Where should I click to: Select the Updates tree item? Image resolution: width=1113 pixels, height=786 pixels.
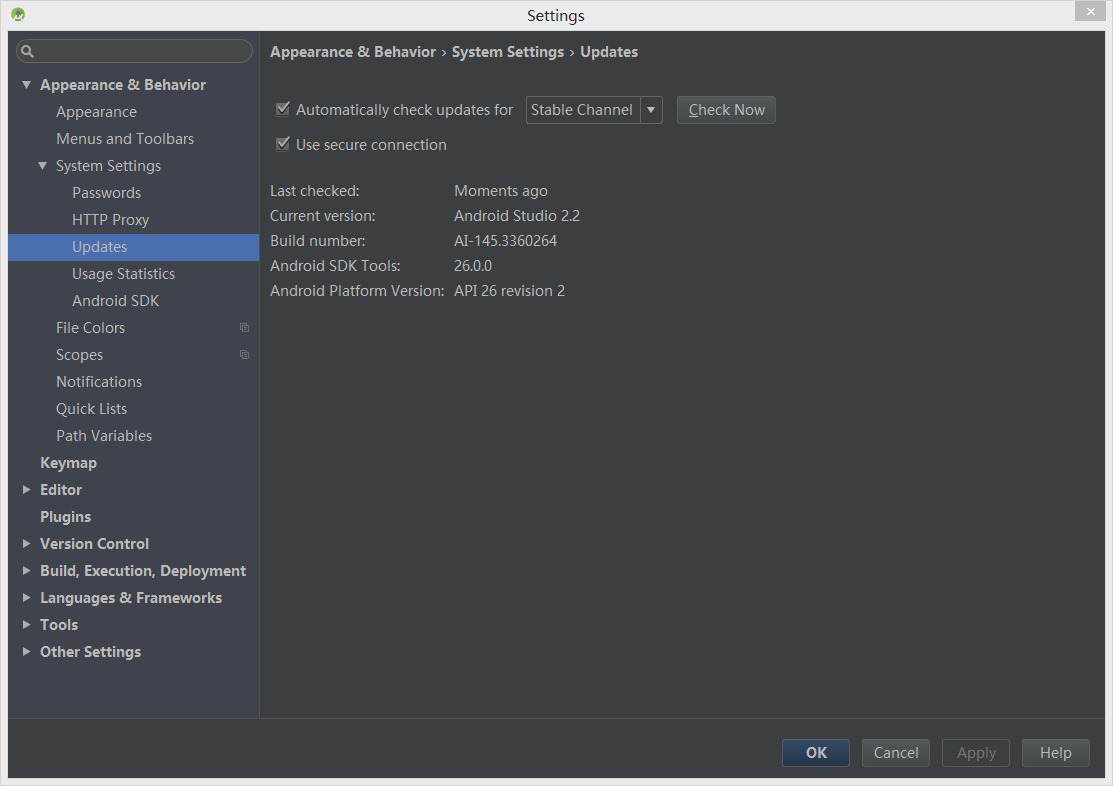coord(133,246)
